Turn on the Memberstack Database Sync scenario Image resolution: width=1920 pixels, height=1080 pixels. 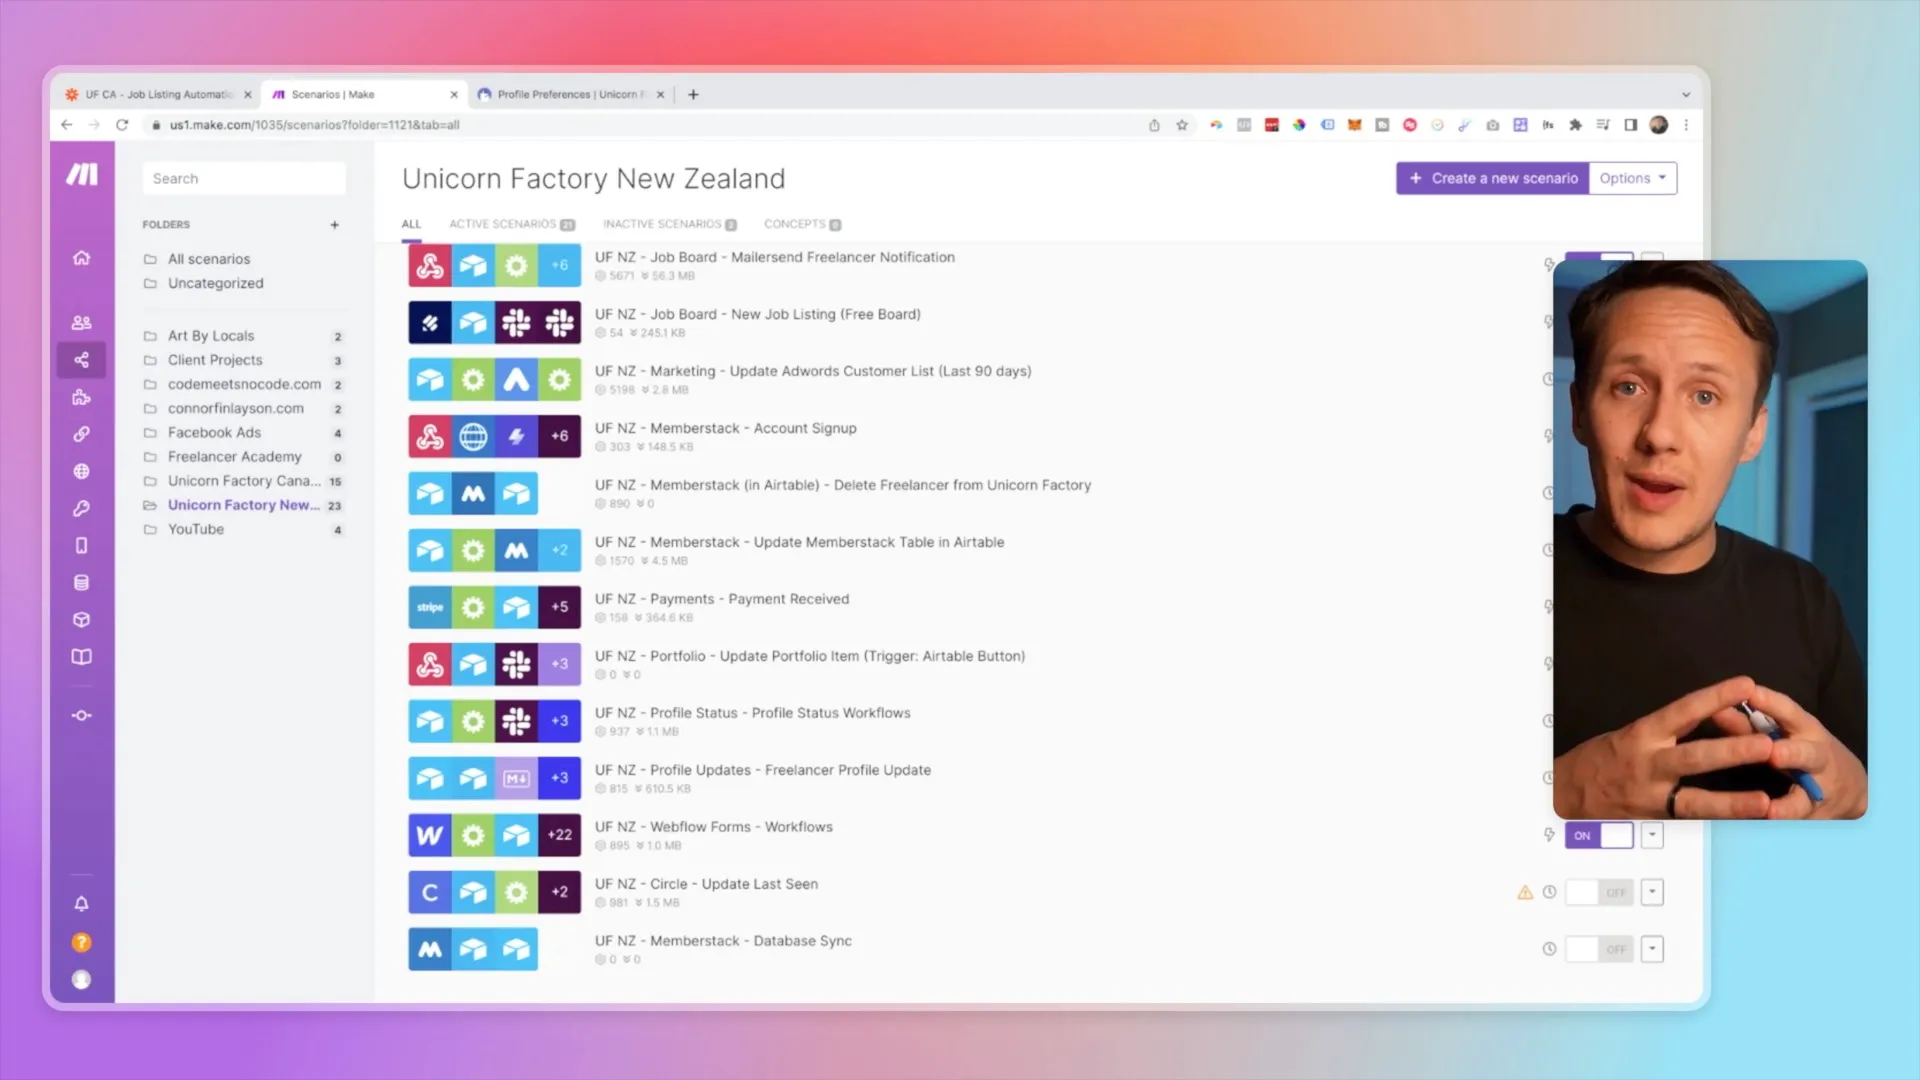click(x=1598, y=948)
